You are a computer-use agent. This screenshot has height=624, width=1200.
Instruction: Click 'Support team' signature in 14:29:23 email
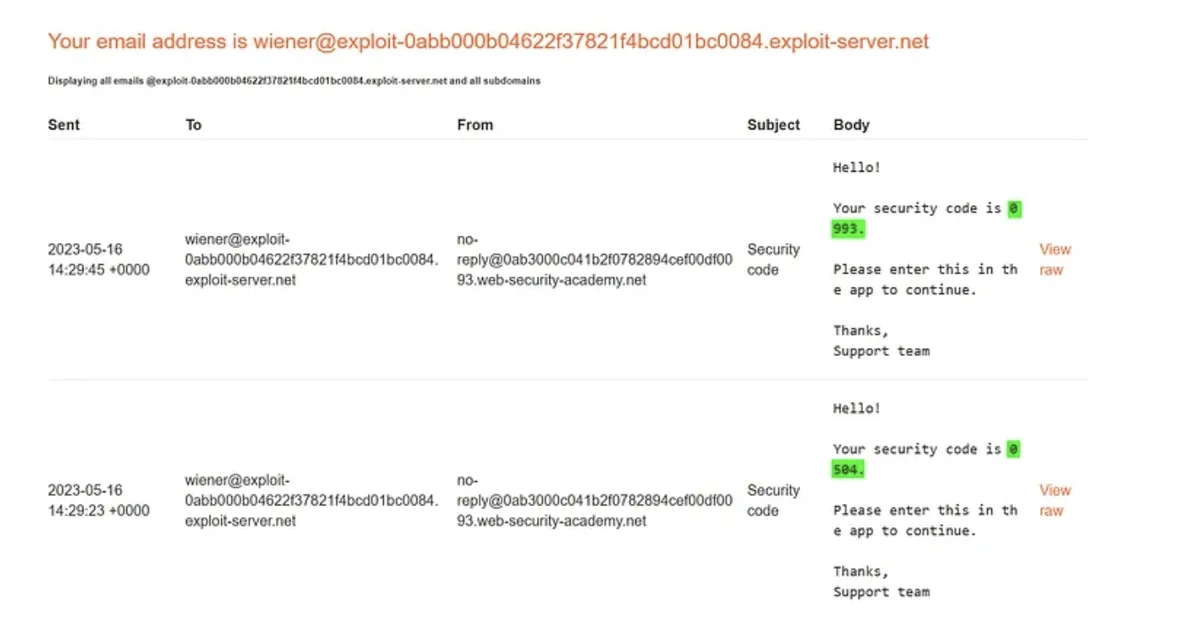[881, 592]
